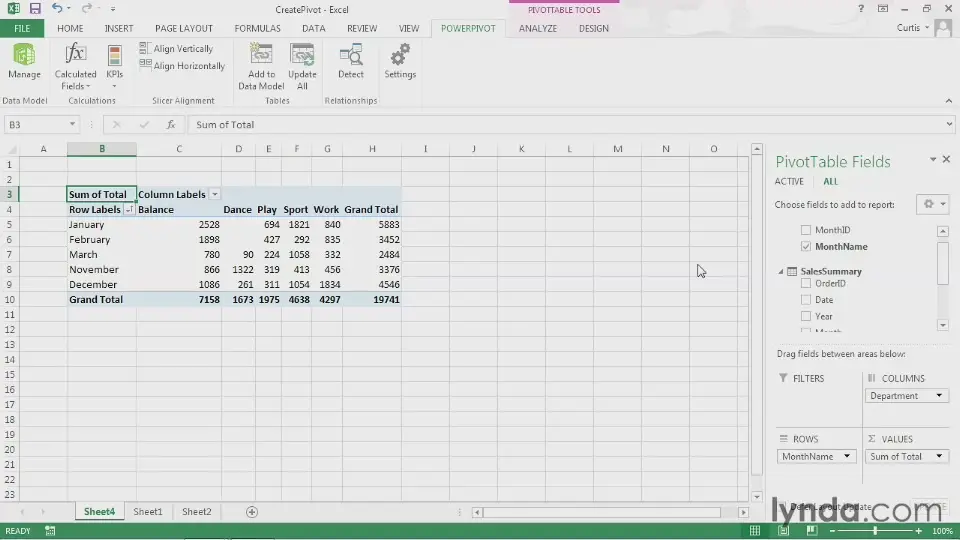Collapse the ribbon
Viewport: 960px width, 540px height.
(948, 101)
